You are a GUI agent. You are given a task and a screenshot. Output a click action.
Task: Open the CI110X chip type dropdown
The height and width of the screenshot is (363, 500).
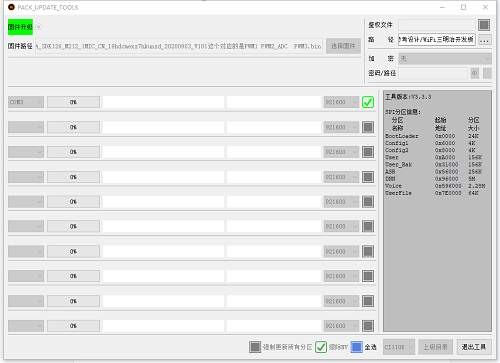[x=399, y=347]
